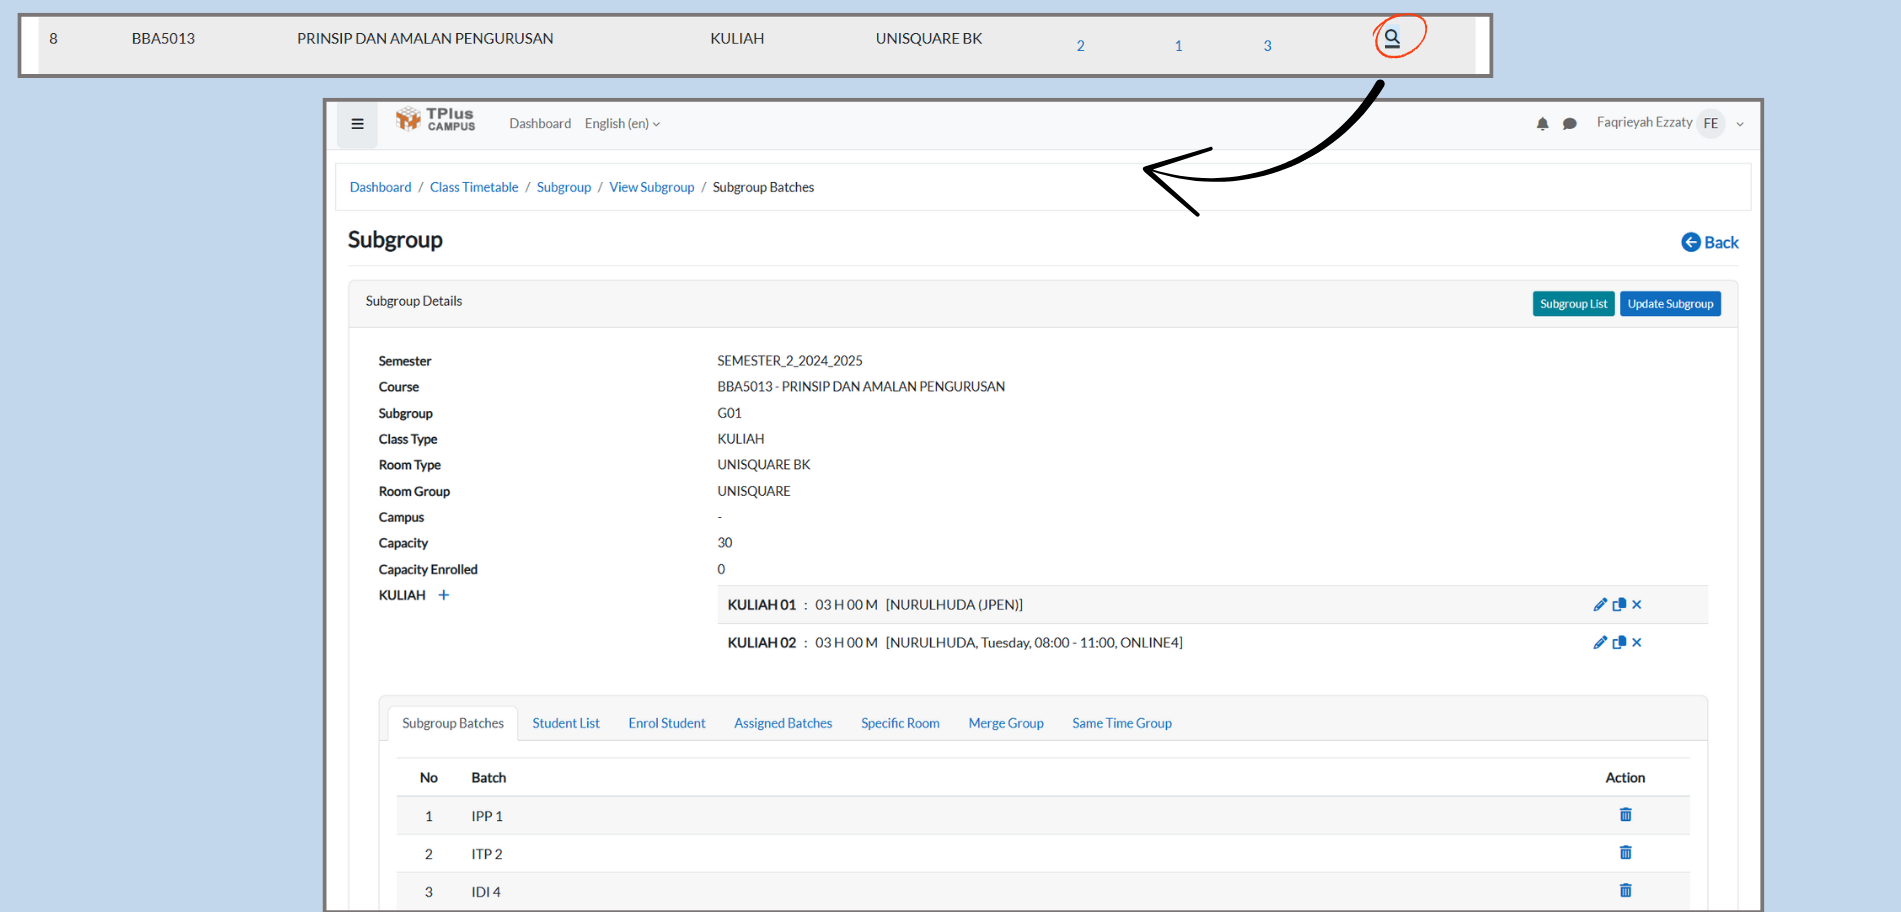Open the notifications bell

point(1542,124)
